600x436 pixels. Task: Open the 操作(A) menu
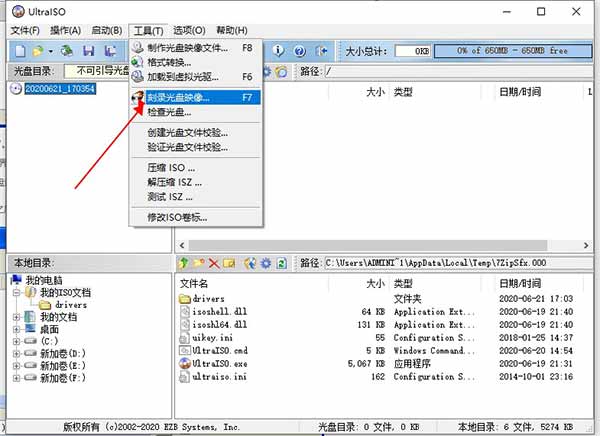point(65,30)
